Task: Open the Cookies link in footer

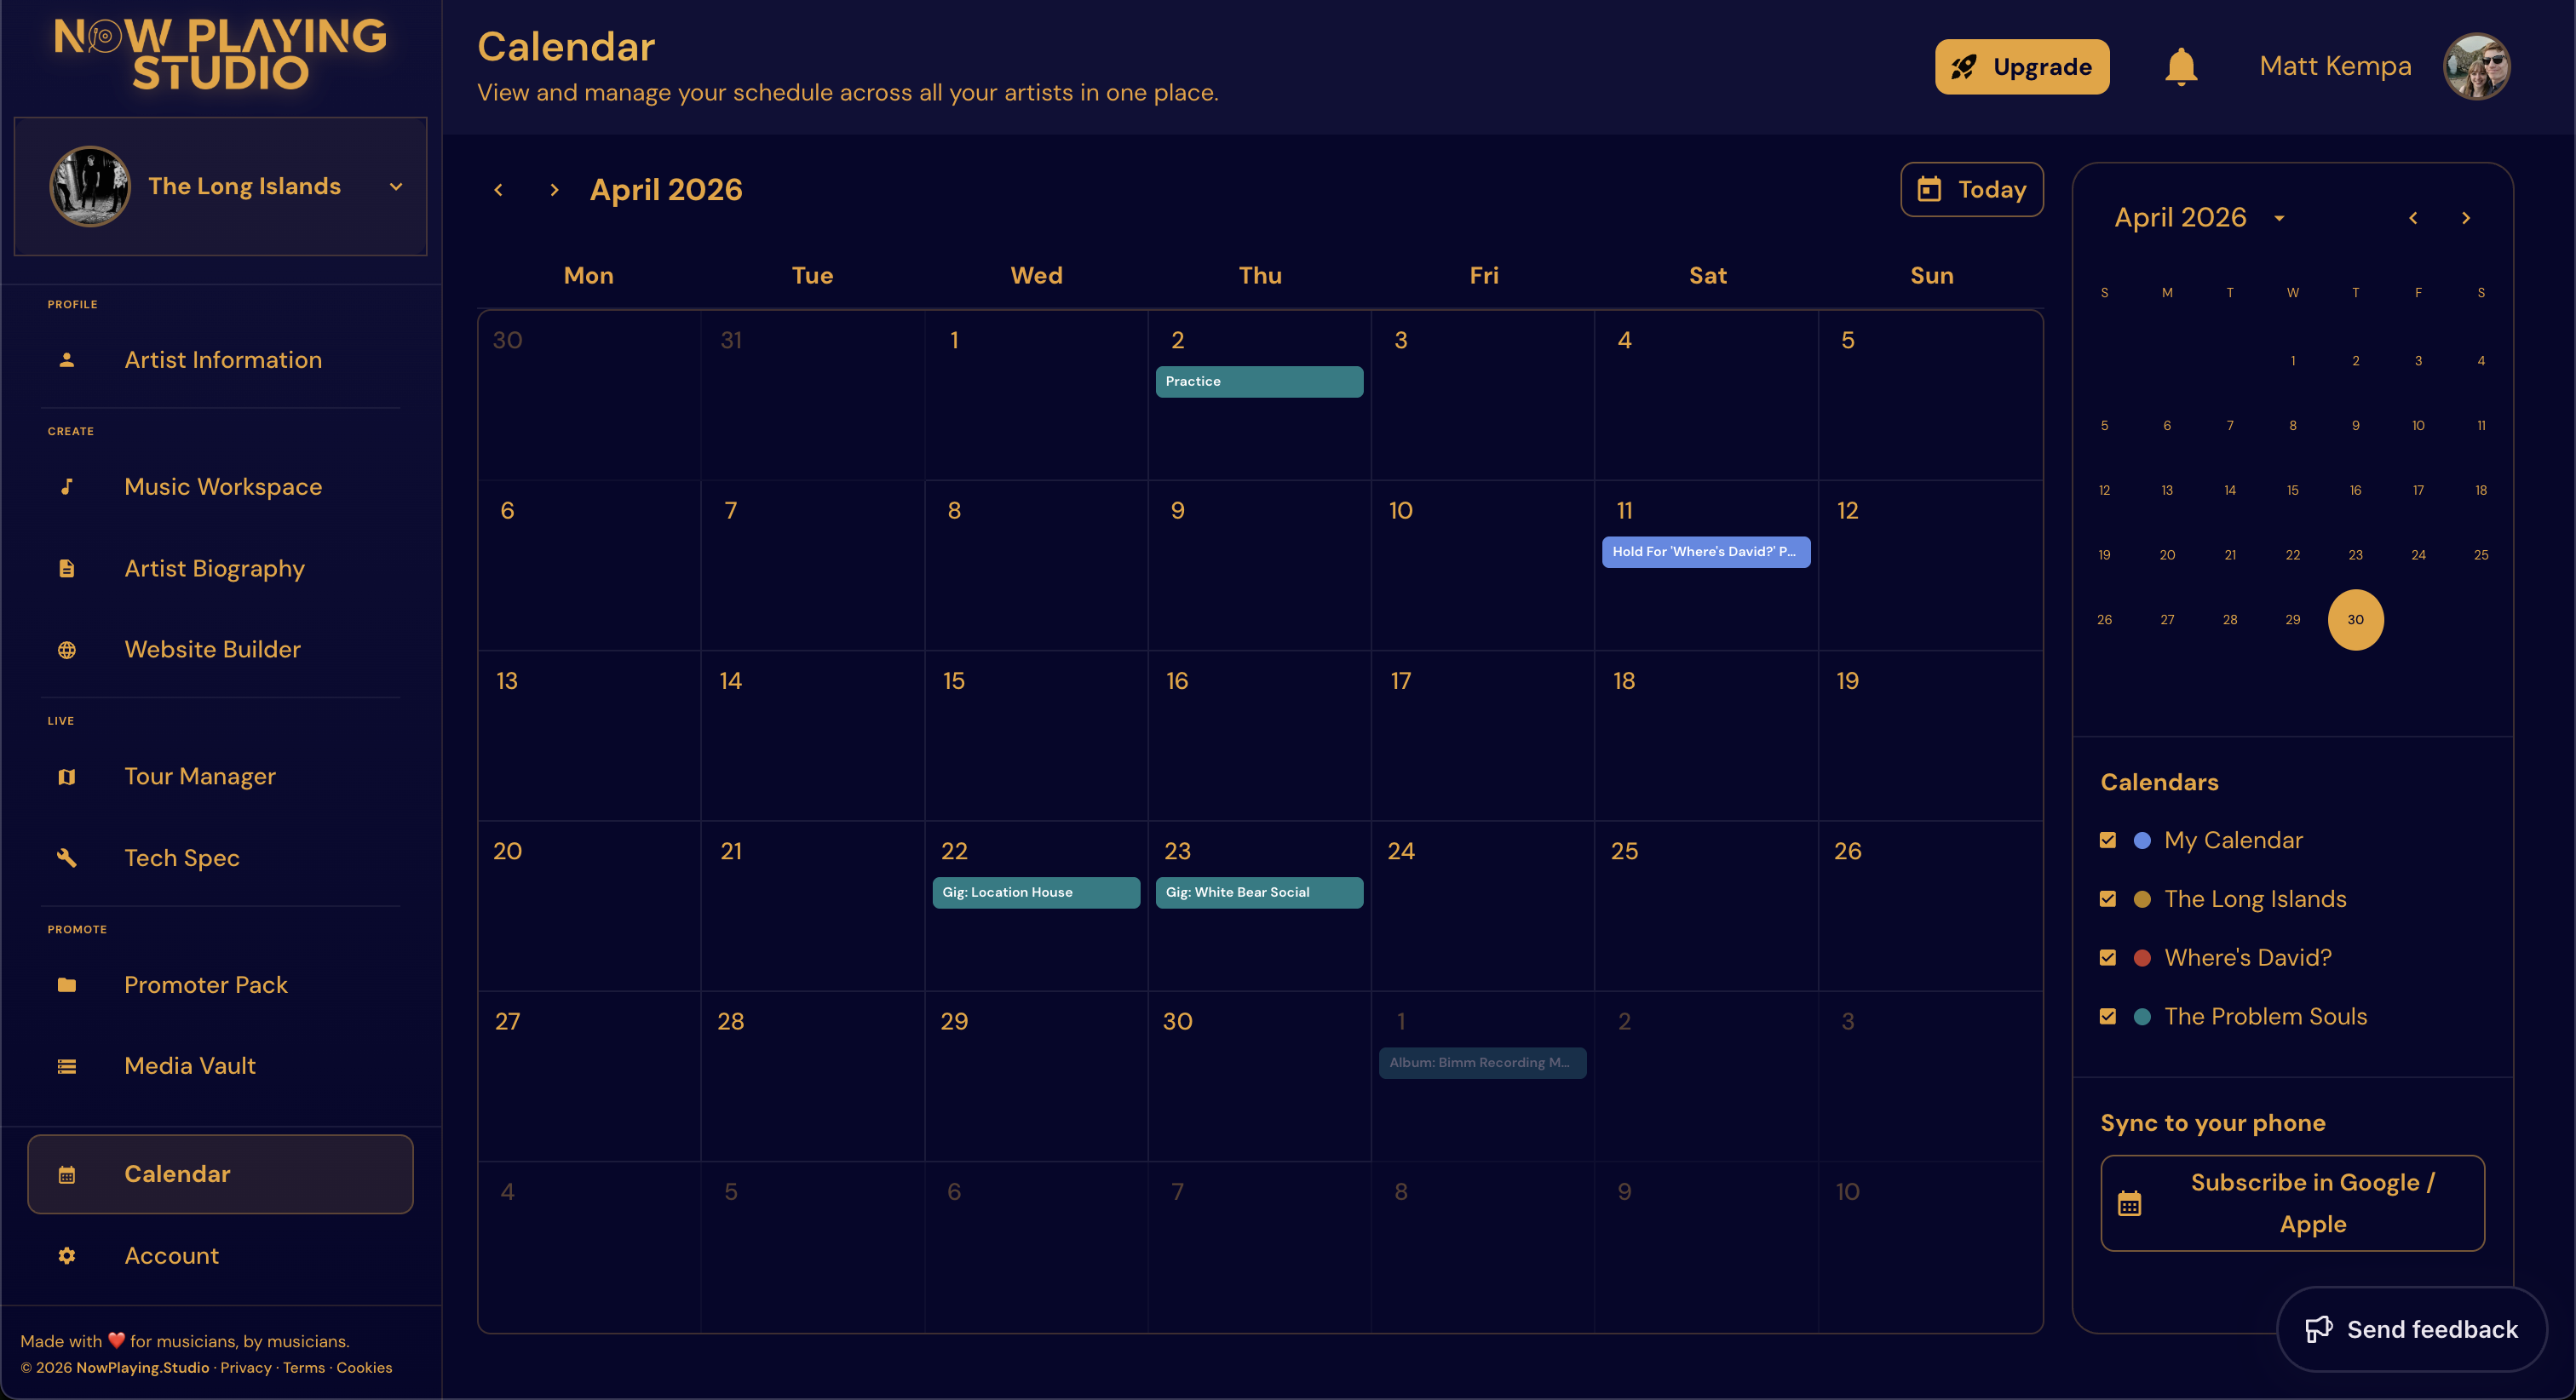Action: [364, 1368]
